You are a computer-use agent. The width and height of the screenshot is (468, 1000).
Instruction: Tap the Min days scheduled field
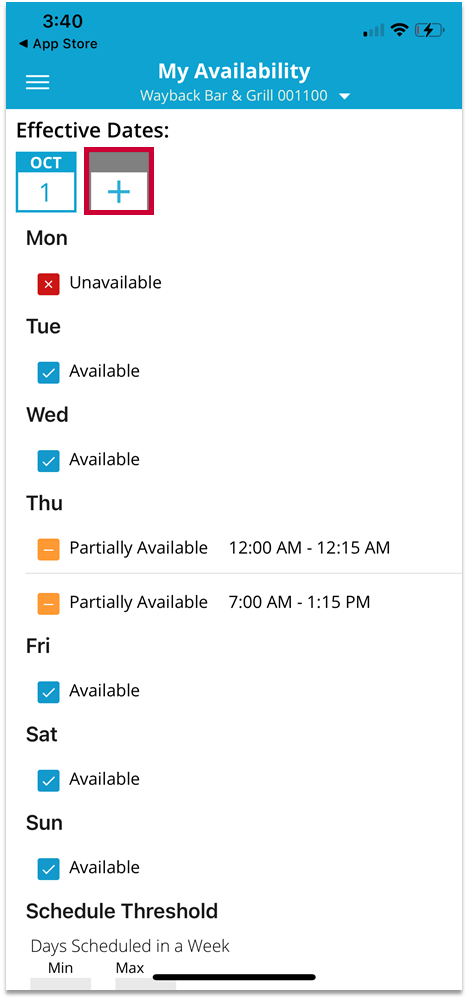tap(61, 983)
